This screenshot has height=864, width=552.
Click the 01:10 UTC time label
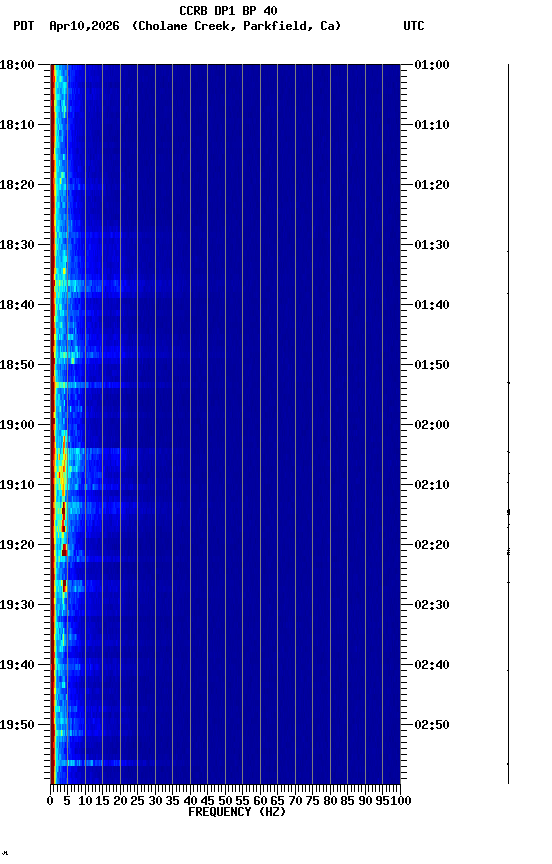point(432,125)
